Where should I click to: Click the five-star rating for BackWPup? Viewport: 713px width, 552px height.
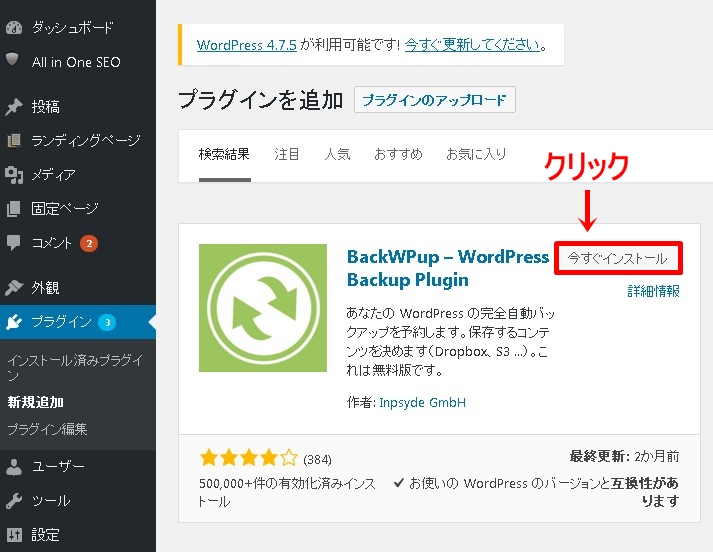click(249, 458)
